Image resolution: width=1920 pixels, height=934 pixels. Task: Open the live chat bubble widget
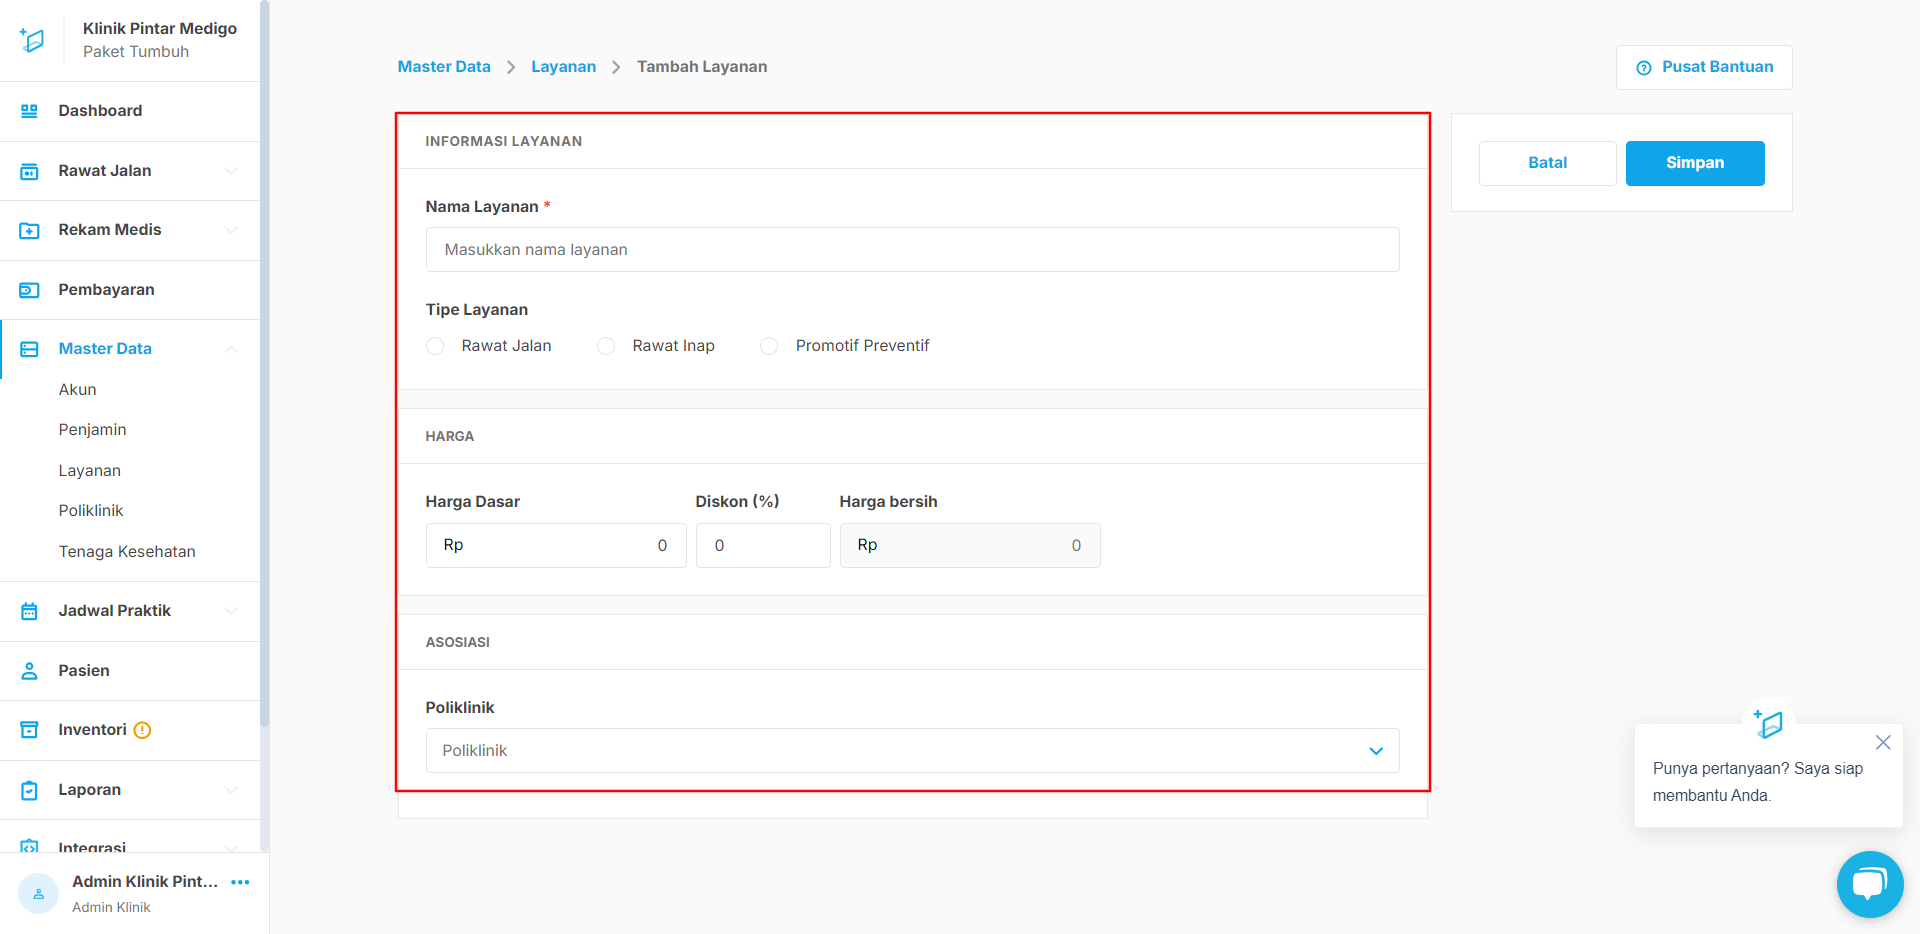coord(1870,884)
